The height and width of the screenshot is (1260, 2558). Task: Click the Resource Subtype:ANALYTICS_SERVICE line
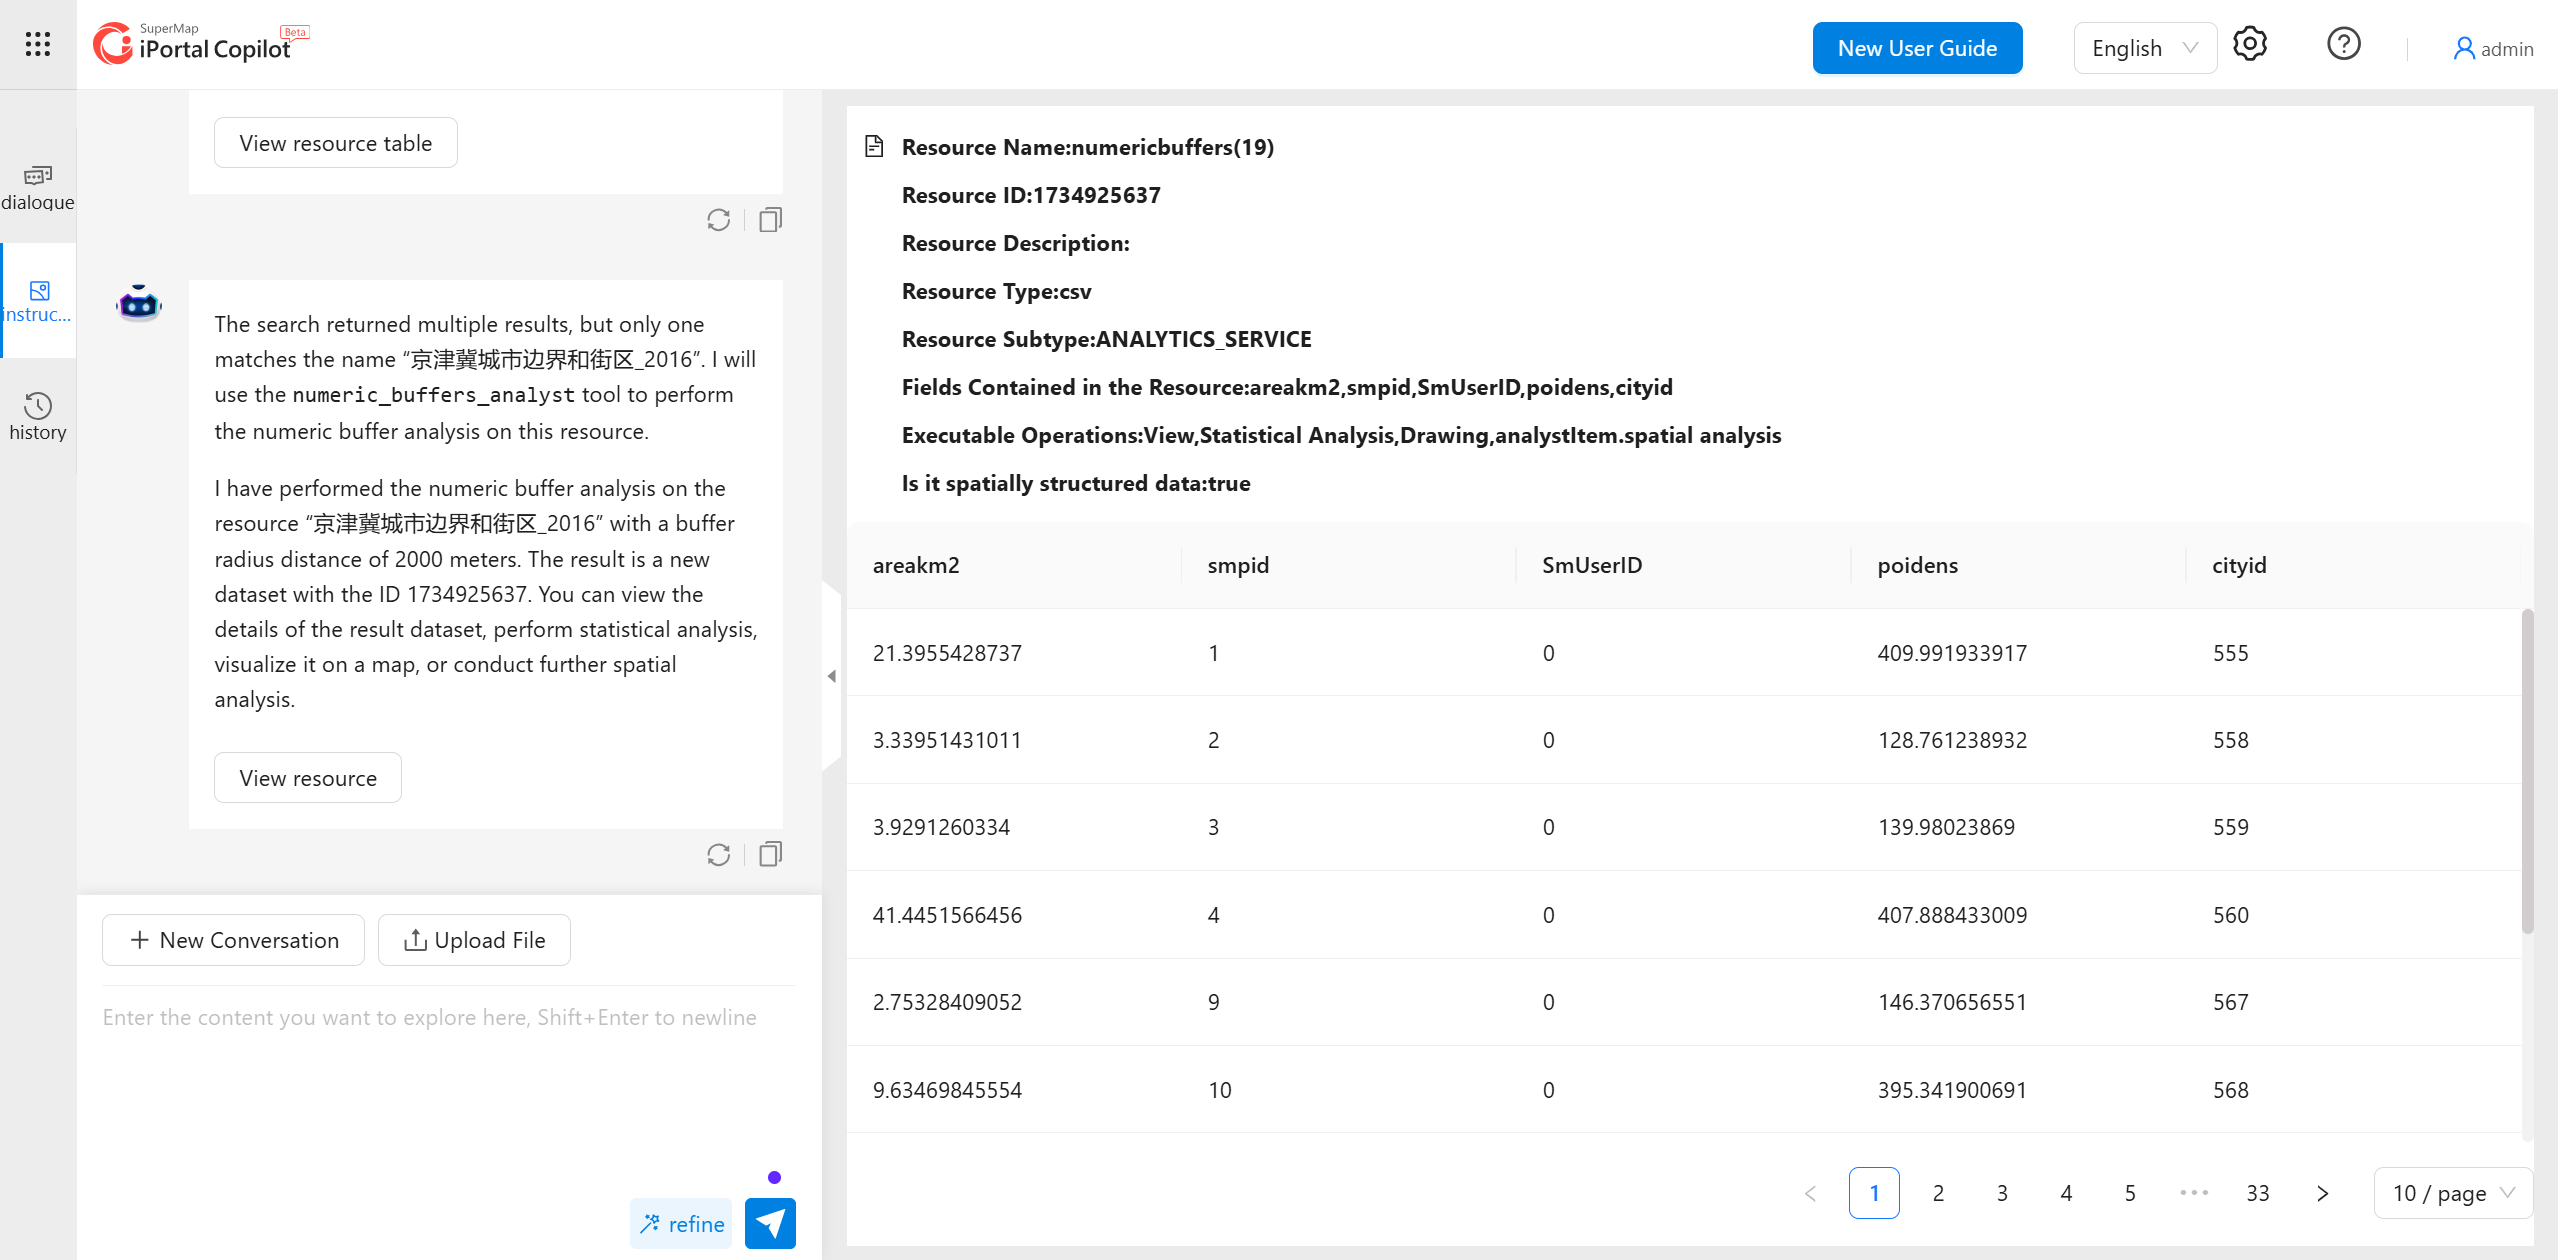[1106, 339]
